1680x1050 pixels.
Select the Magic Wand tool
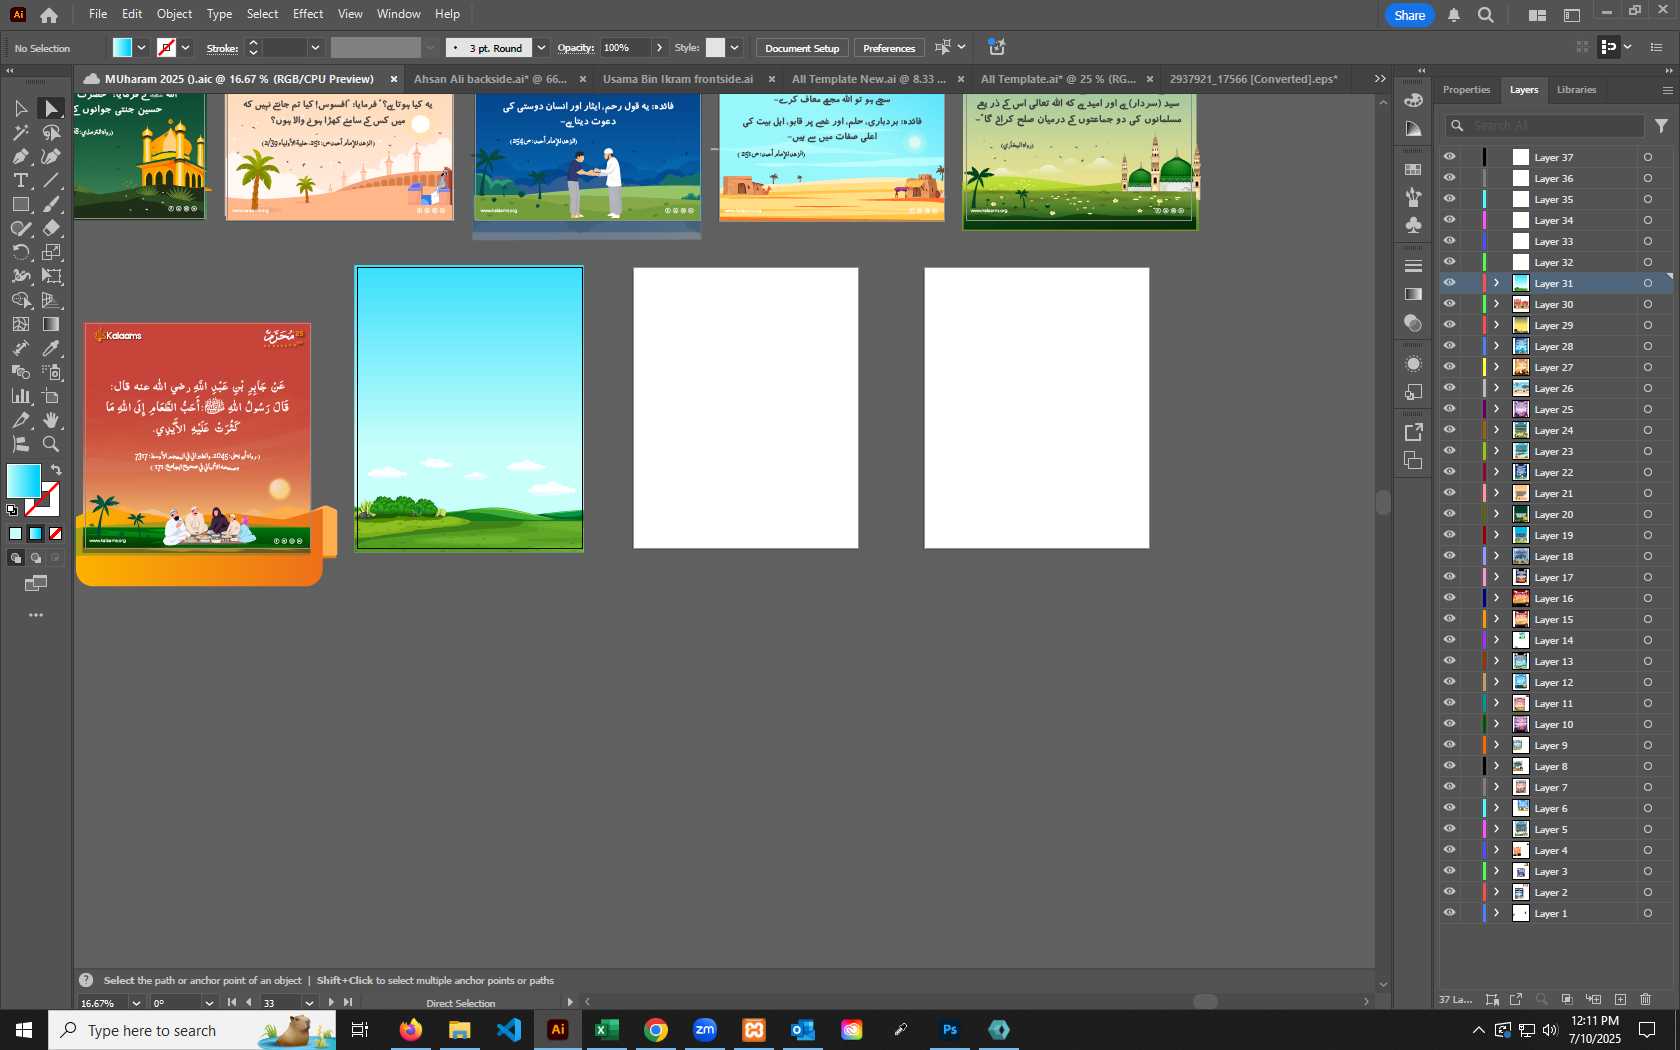tap(20, 132)
